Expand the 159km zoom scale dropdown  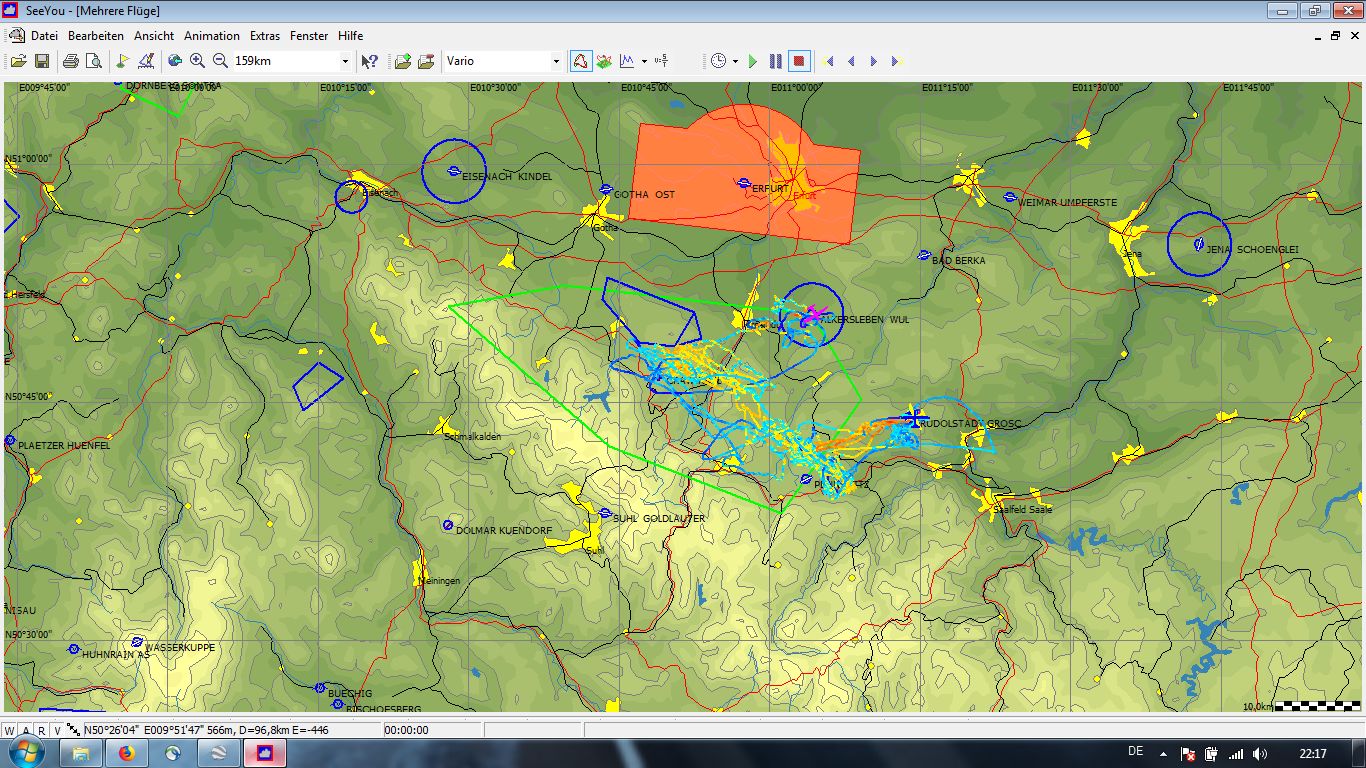(345, 61)
